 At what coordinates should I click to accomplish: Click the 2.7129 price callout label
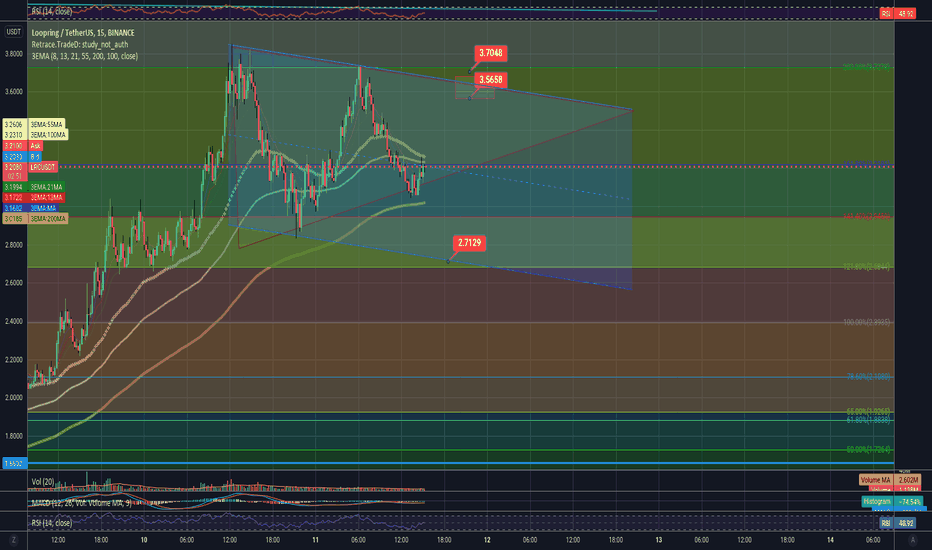click(x=469, y=243)
